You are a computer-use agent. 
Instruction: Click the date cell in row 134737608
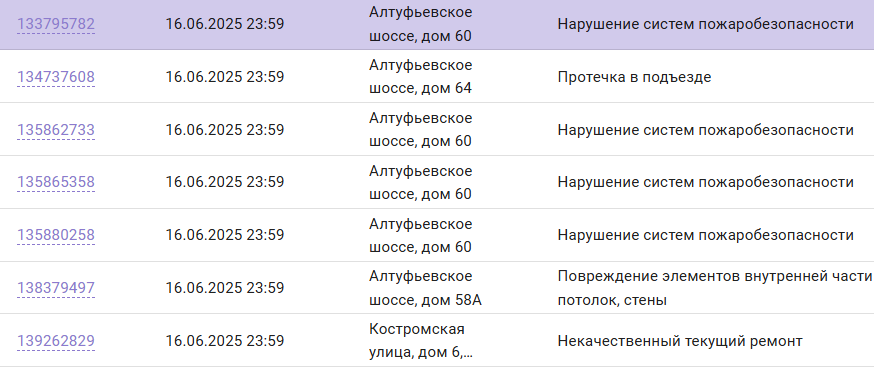click(225, 77)
